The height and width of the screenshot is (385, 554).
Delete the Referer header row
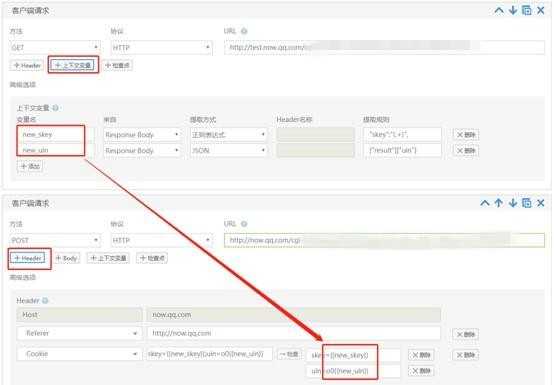click(x=465, y=334)
